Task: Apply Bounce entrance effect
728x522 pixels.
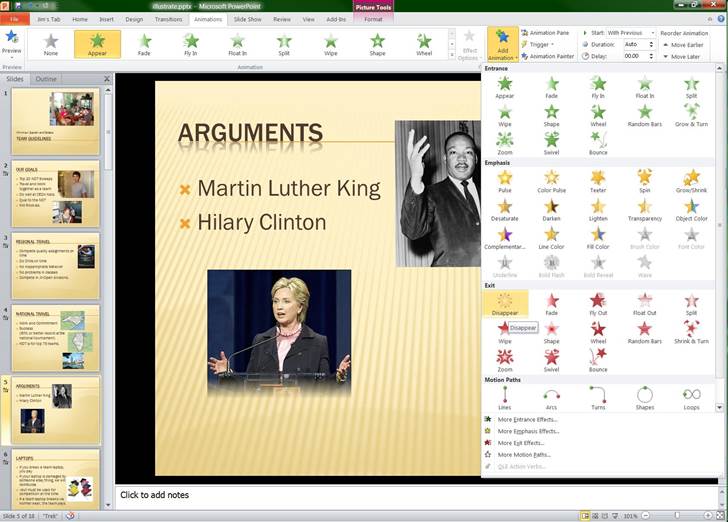Action: pyautogui.click(x=598, y=144)
